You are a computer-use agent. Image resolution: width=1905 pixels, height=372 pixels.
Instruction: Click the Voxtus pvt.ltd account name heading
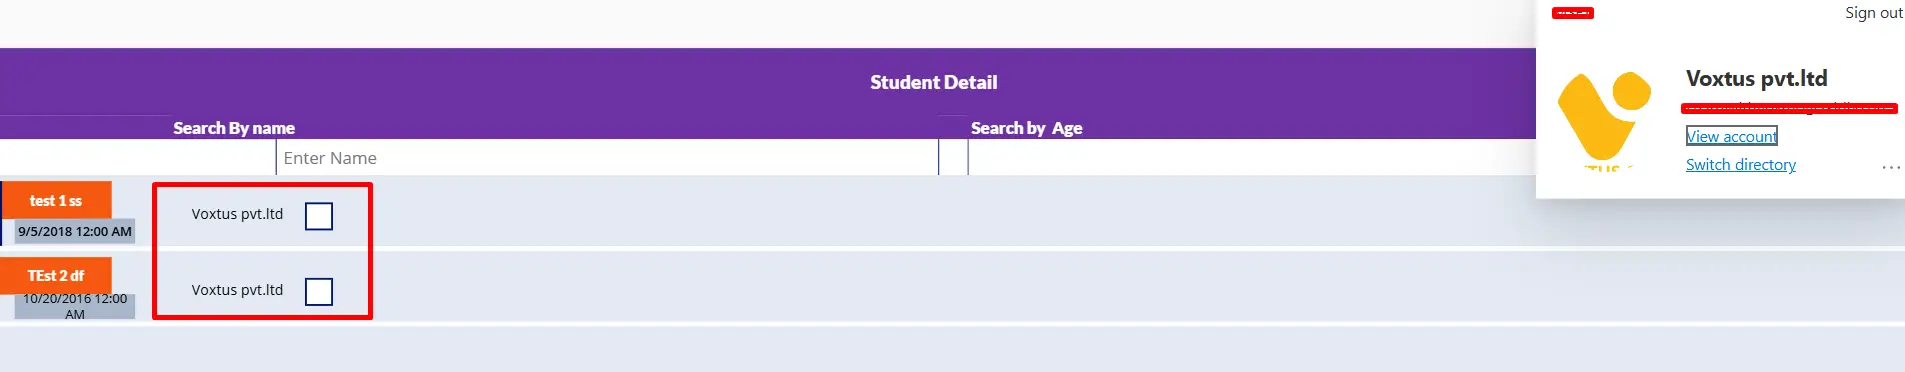(x=1757, y=78)
